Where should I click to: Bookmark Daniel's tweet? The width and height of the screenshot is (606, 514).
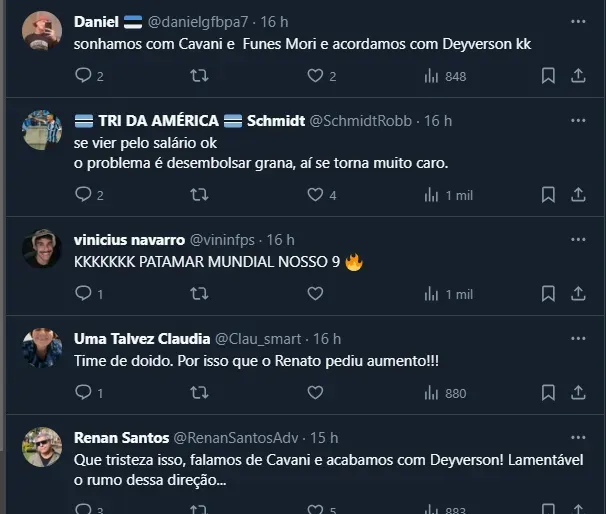(548, 76)
